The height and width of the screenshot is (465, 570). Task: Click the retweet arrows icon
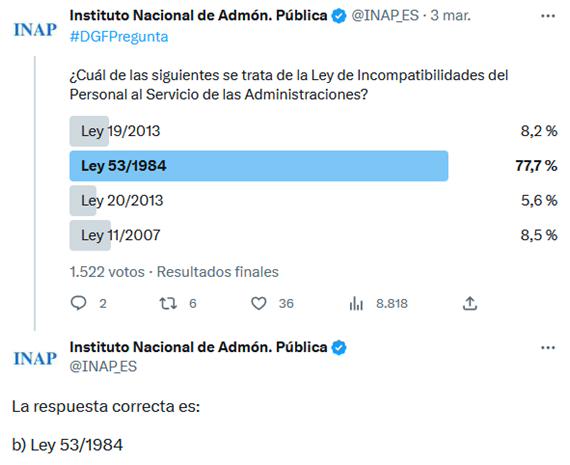(x=168, y=303)
